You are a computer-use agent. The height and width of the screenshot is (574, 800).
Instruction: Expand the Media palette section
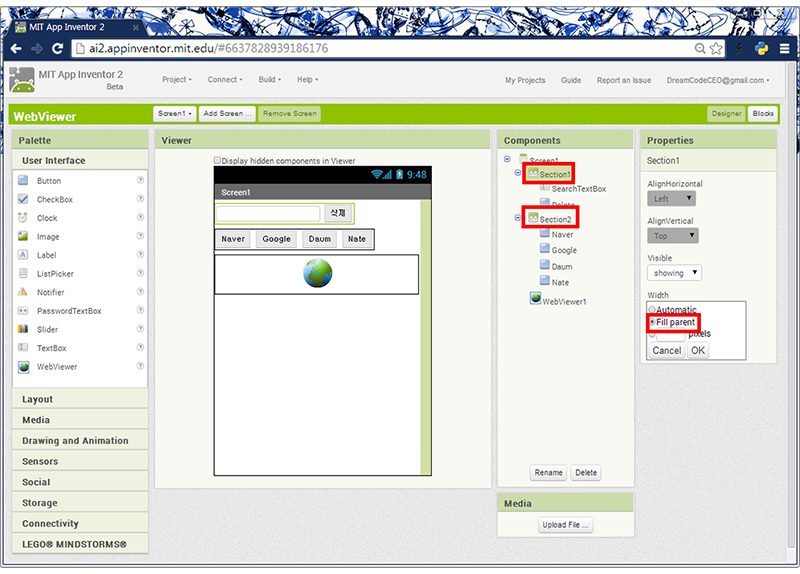click(80, 420)
